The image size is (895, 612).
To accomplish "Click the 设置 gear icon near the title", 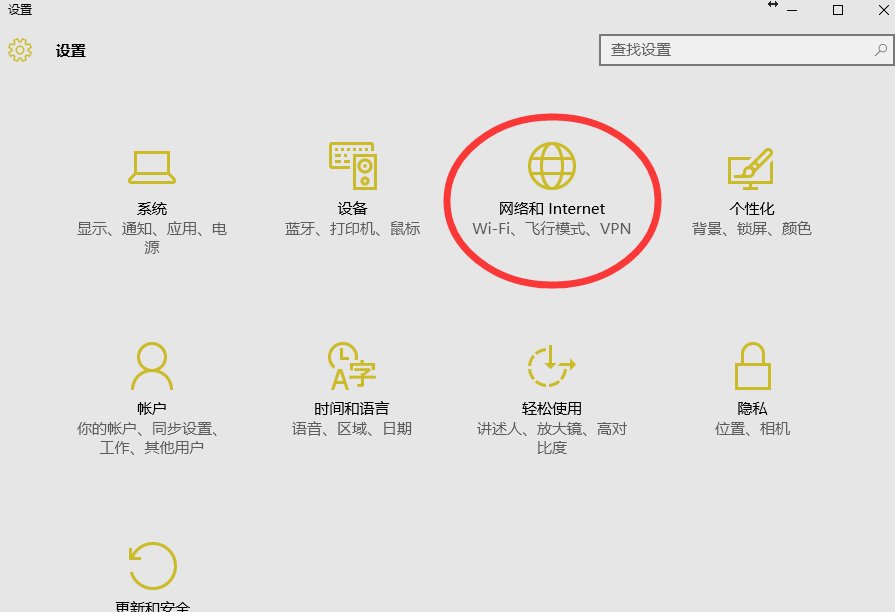I will [x=20, y=50].
